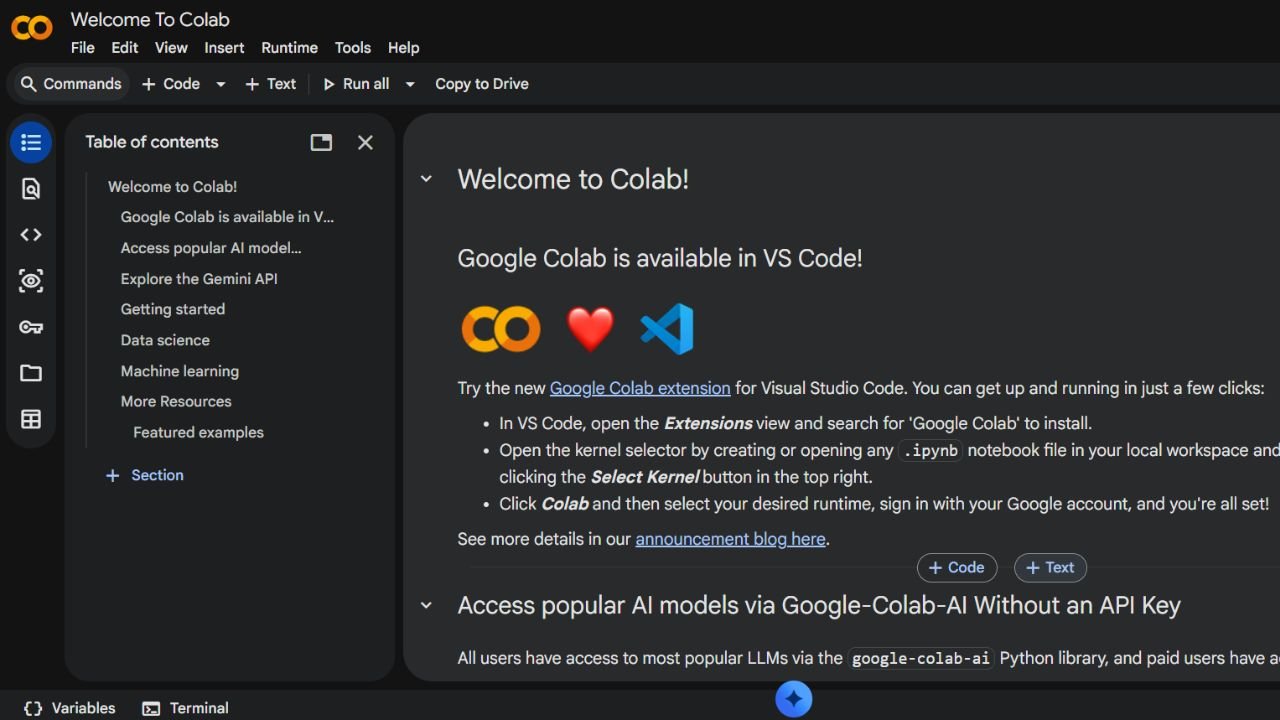Screen dimensions: 1280x720
Task: Pop out Table of contents panel
Action: [x=321, y=142]
